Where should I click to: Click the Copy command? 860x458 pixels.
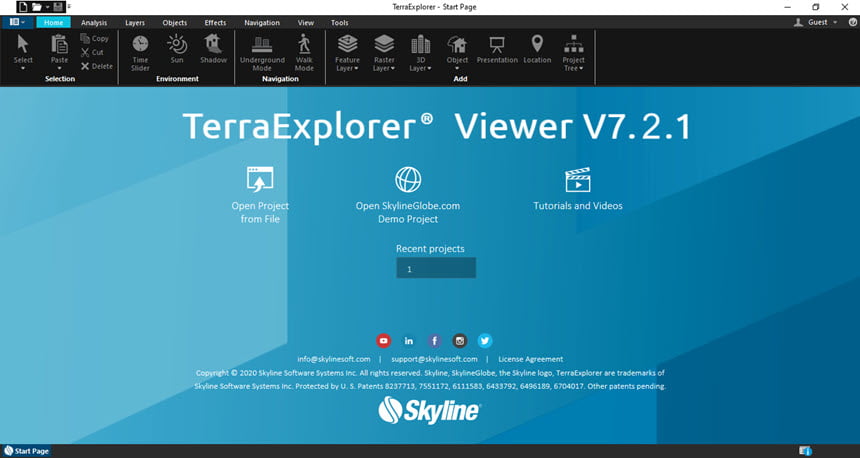(94, 38)
